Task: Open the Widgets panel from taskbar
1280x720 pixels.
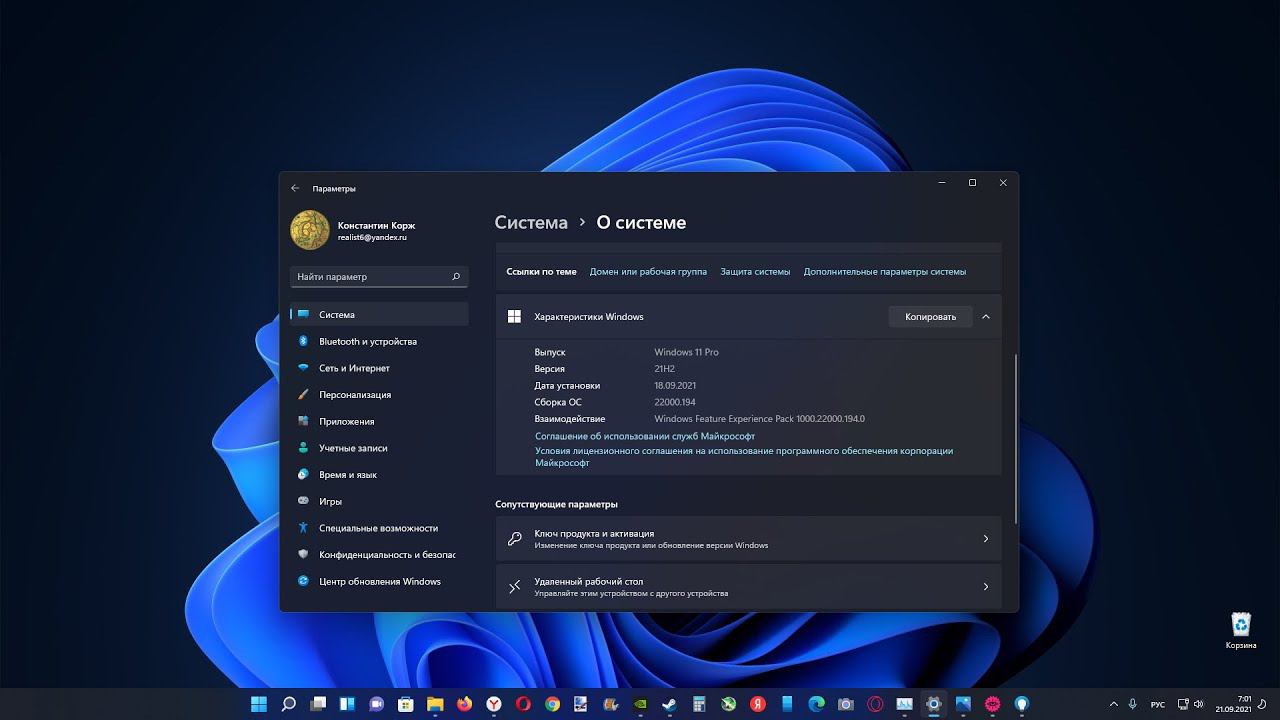Action: click(x=347, y=704)
